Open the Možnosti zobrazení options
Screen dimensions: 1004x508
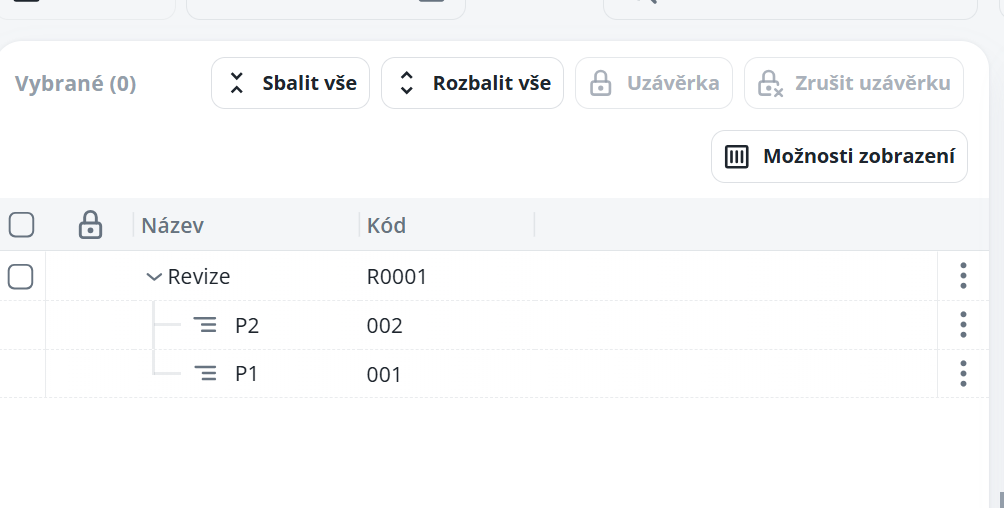(x=839, y=157)
